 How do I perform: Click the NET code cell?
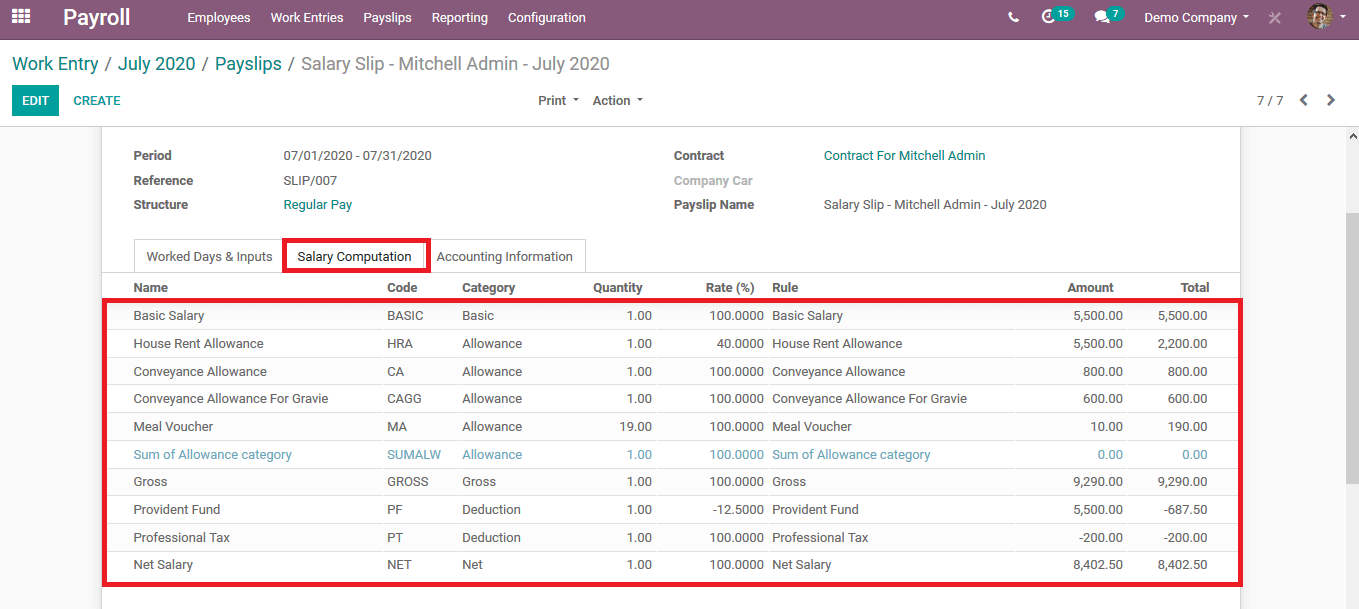point(399,565)
